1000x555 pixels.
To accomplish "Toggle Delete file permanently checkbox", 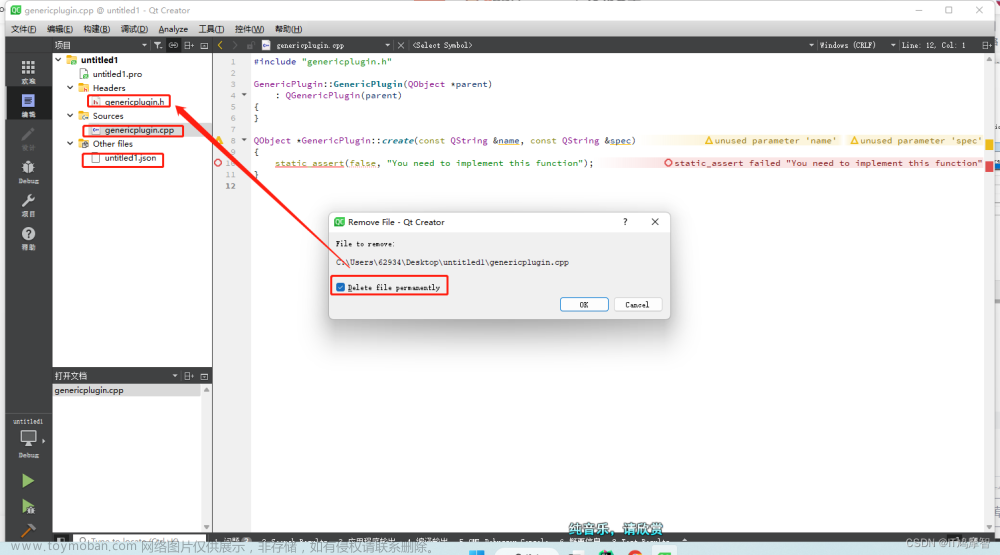I will (341, 287).
